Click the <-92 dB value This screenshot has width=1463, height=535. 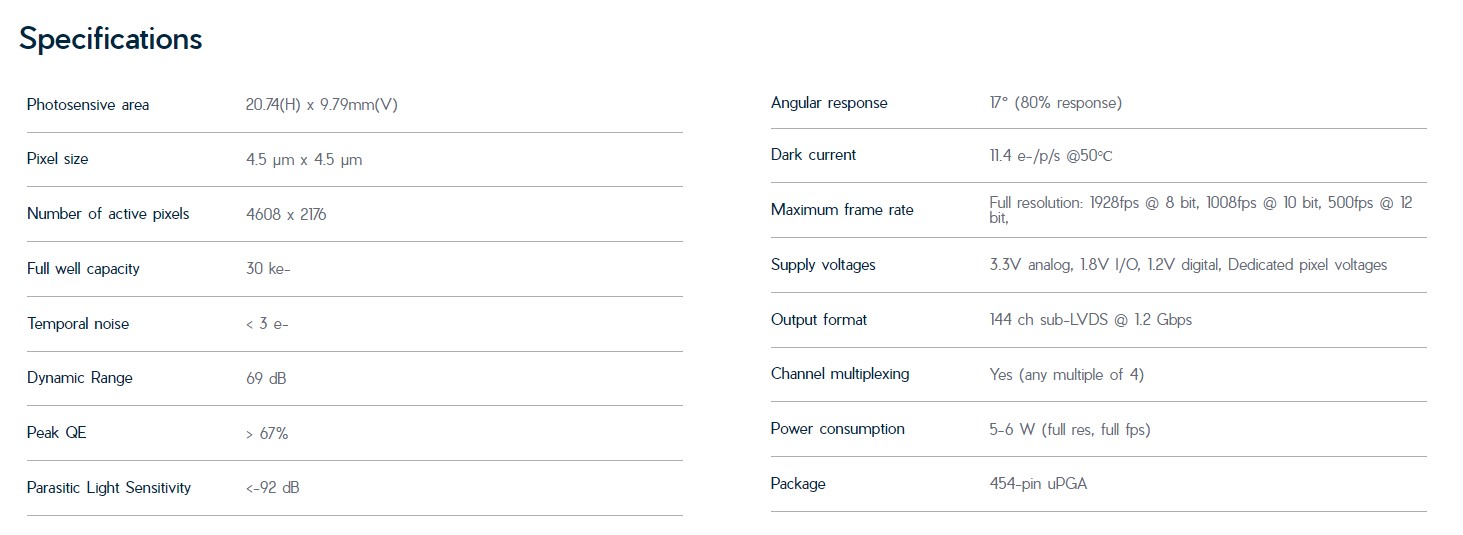[272, 488]
